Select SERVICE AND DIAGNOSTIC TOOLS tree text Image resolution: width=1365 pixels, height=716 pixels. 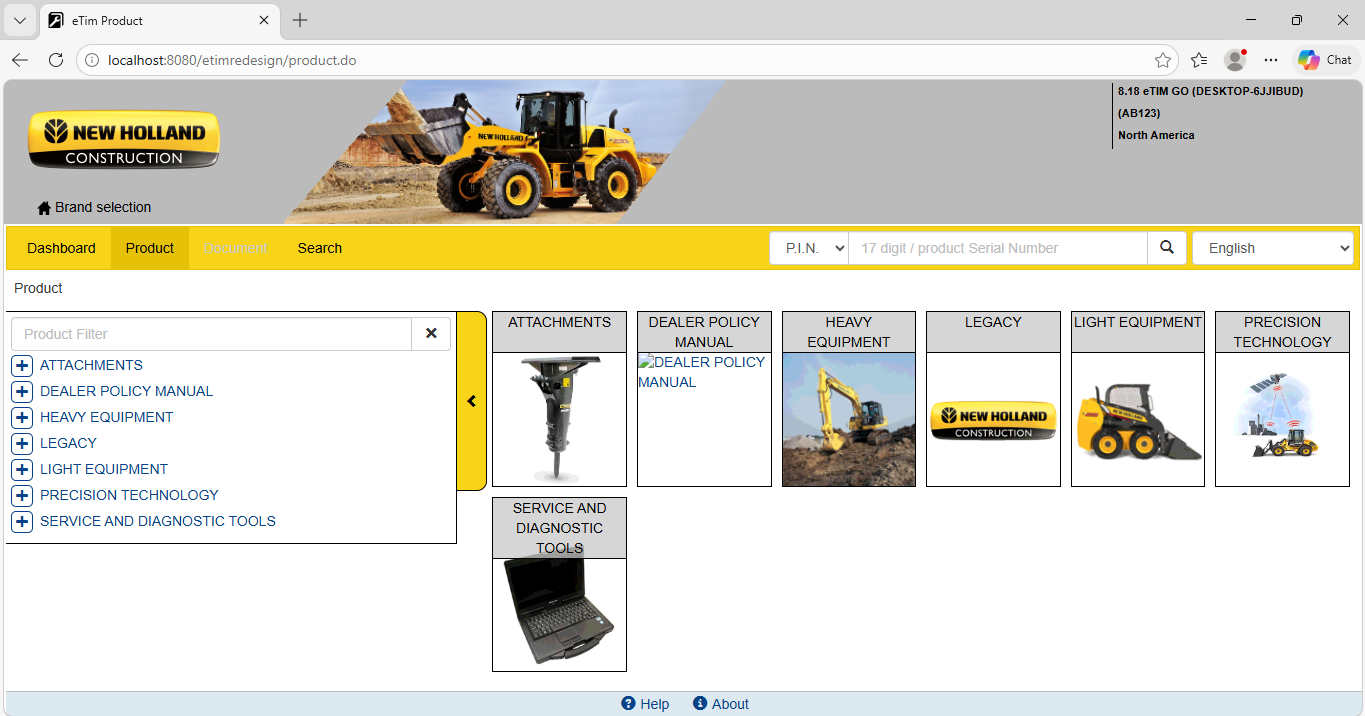158,521
